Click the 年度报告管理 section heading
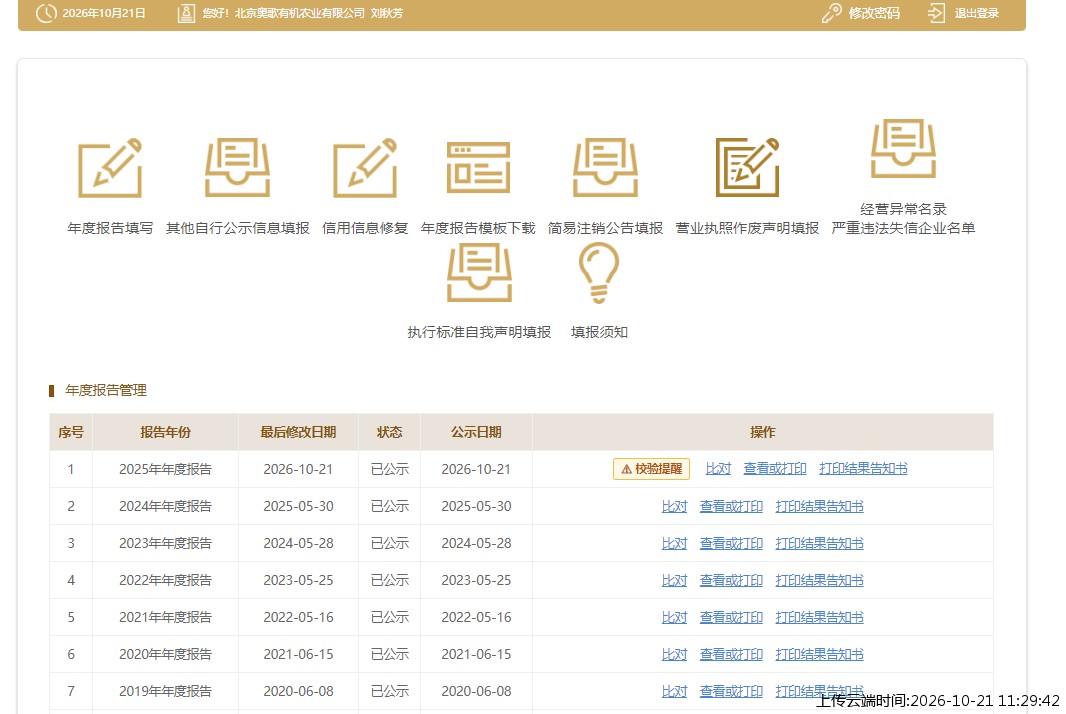This screenshot has width=1066, height=714. pos(105,390)
